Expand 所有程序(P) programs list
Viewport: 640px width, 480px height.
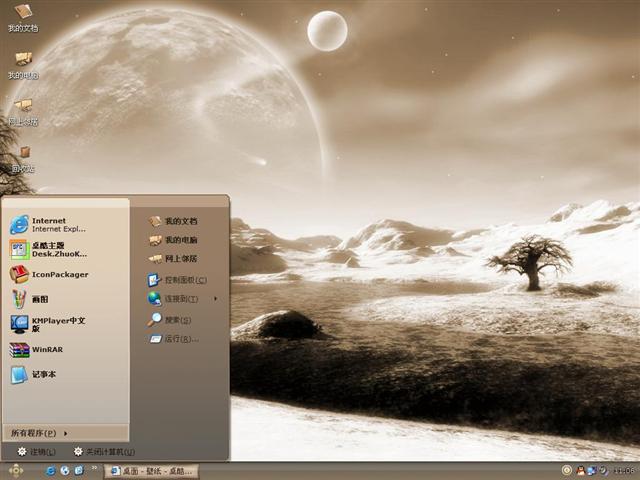coord(40,433)
